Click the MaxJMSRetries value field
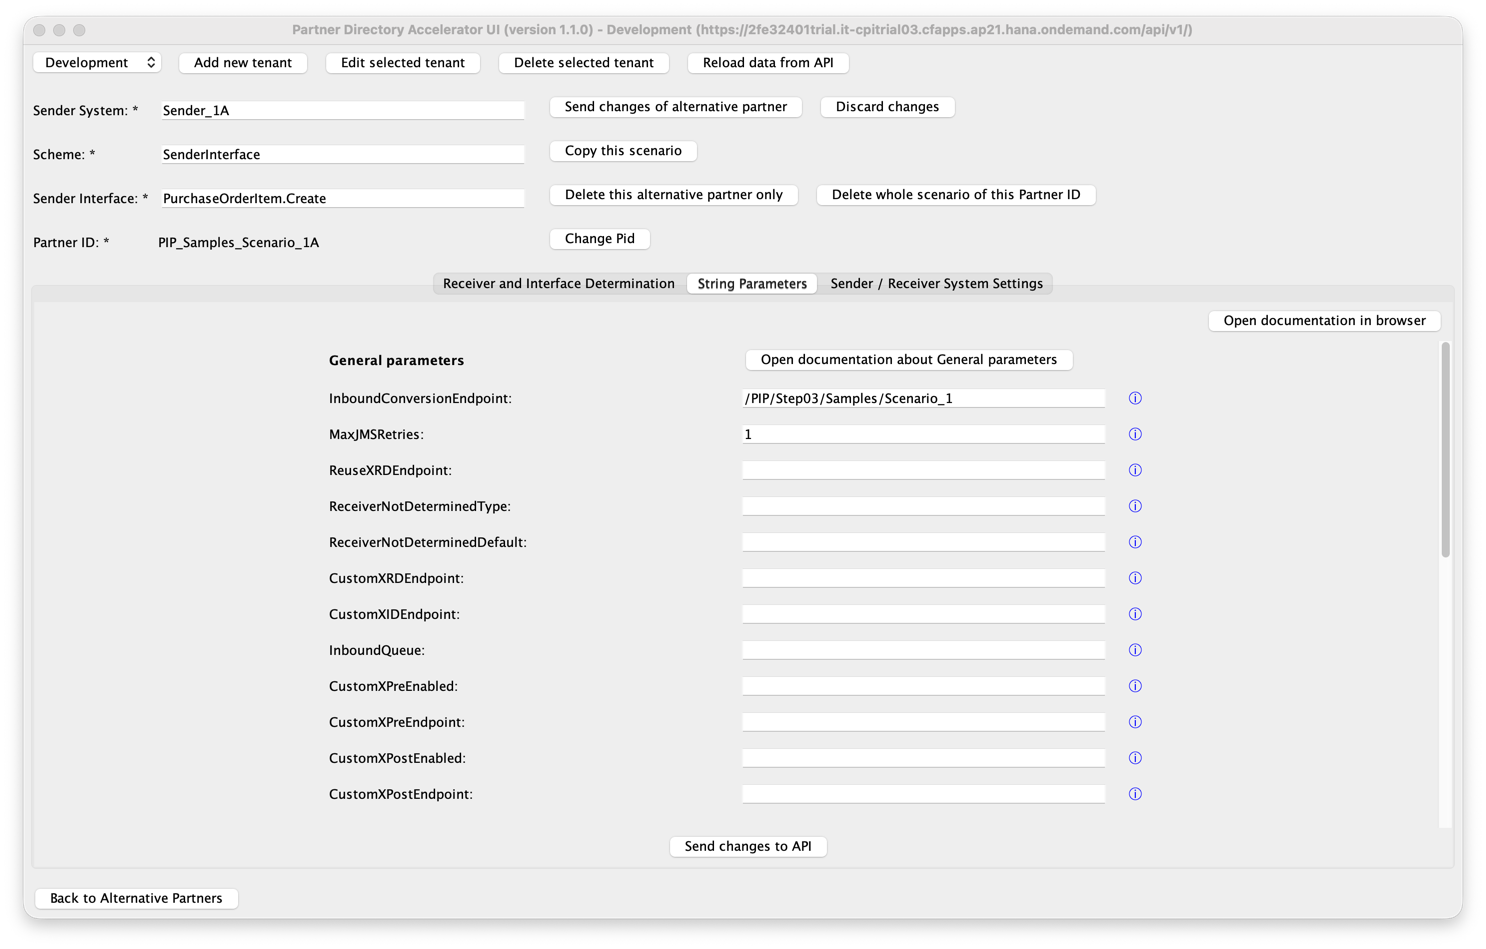The width and height of the screenshot is (1486, 949). pos(924,434)
